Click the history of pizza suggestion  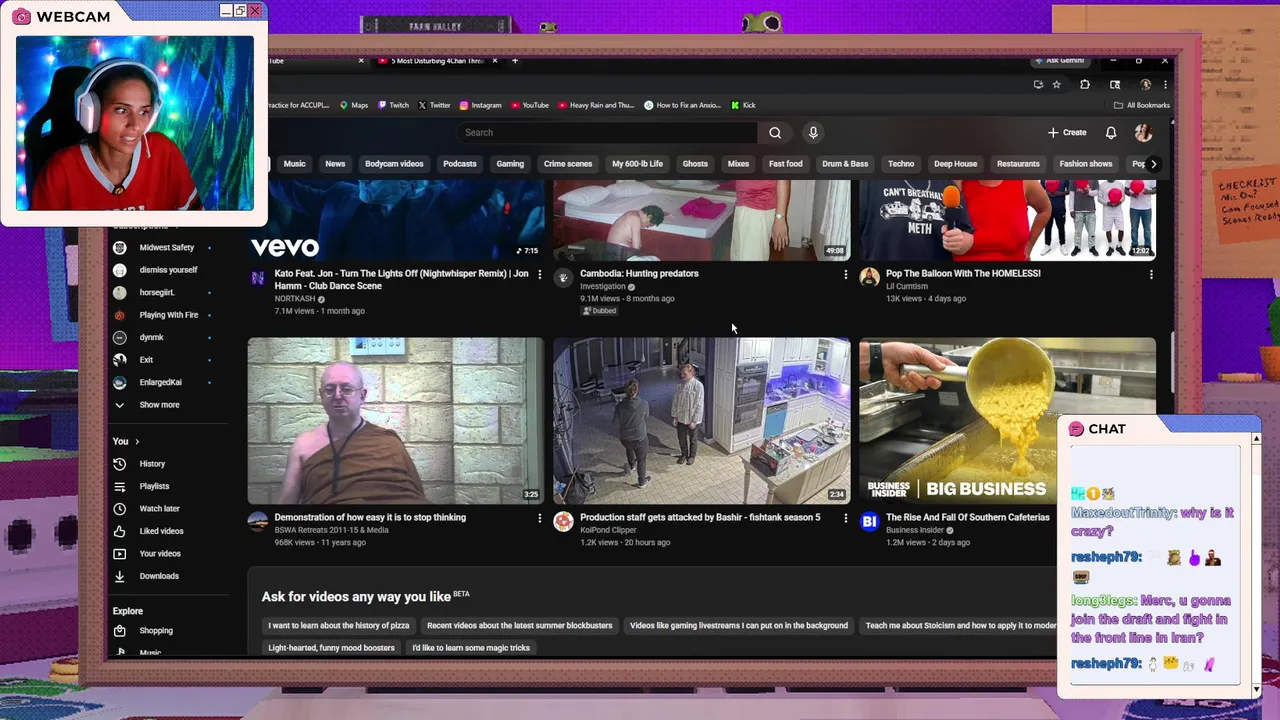click(338, 626)
